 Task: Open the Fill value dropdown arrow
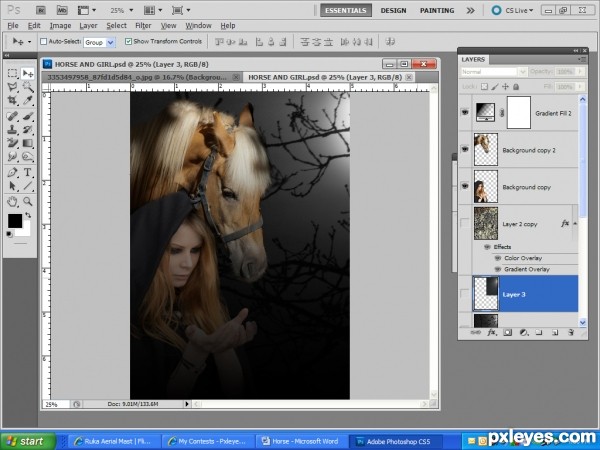point(580,87)
